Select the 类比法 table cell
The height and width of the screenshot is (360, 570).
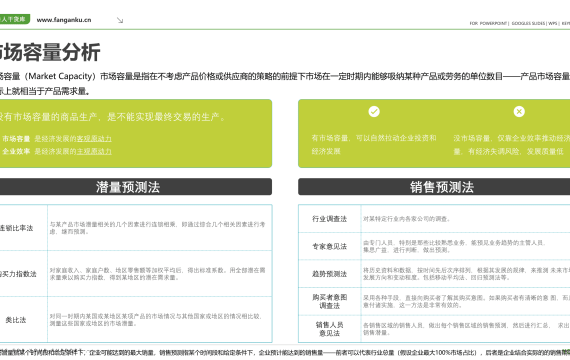[24, 320]
